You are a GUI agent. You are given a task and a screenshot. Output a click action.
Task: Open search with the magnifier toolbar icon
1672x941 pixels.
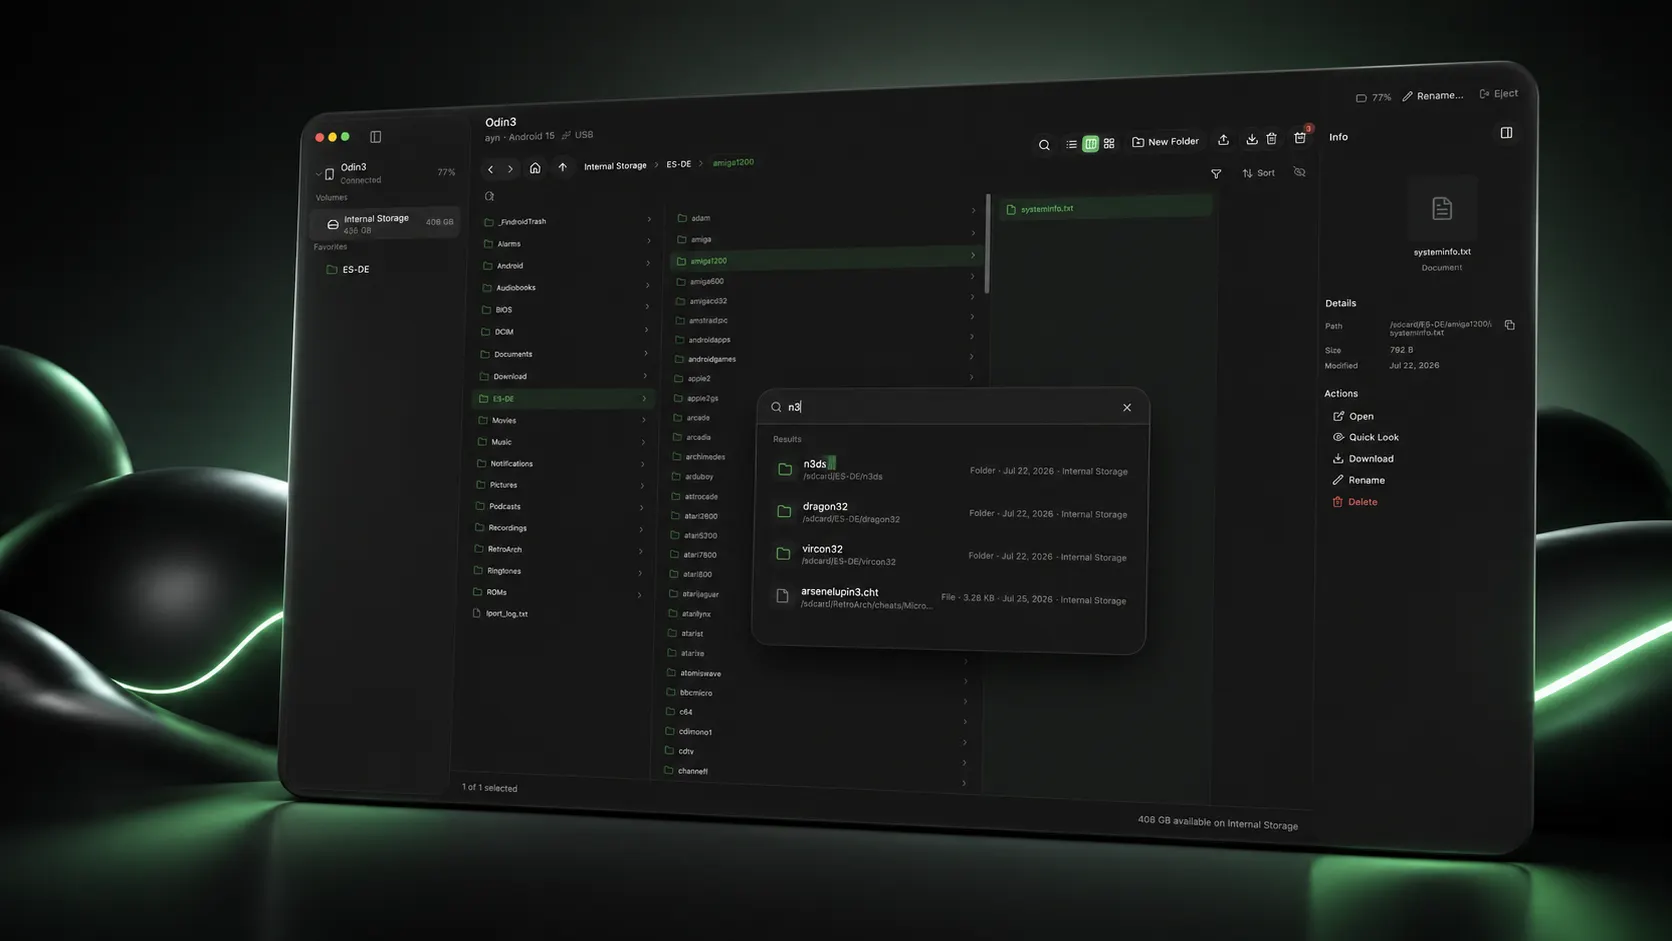coord(1044,145)
